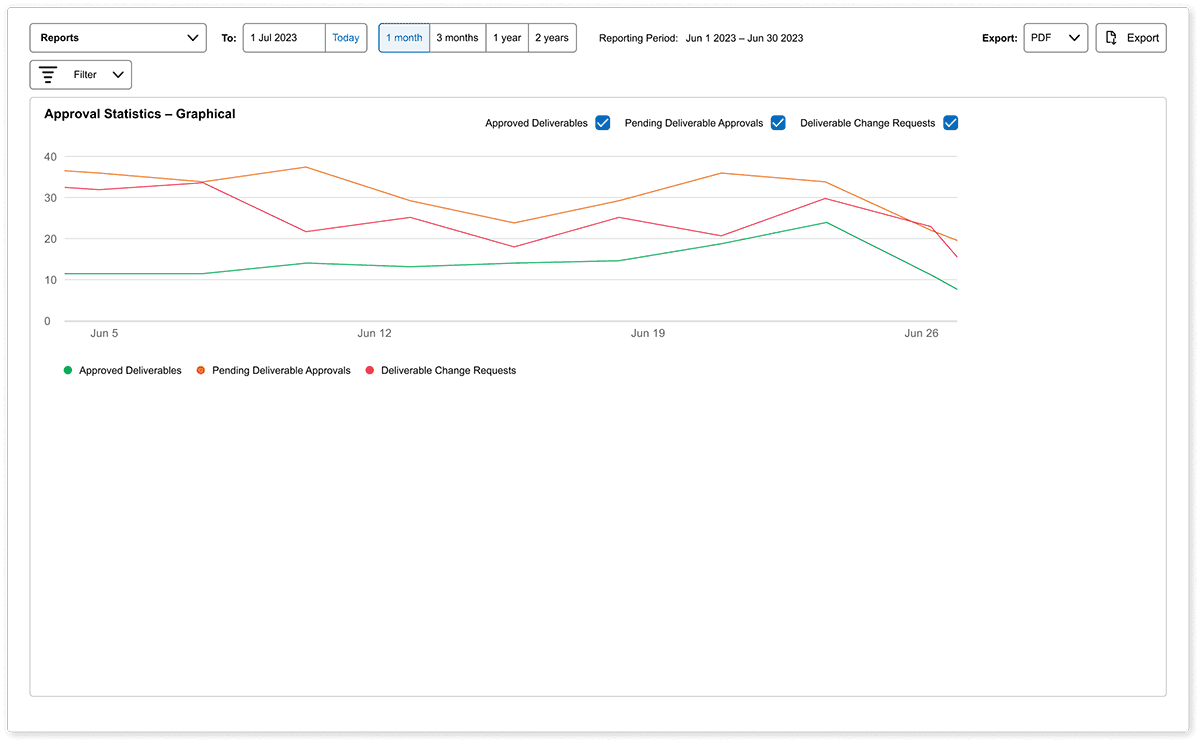Open the Reports dropdown

(118, 37)
